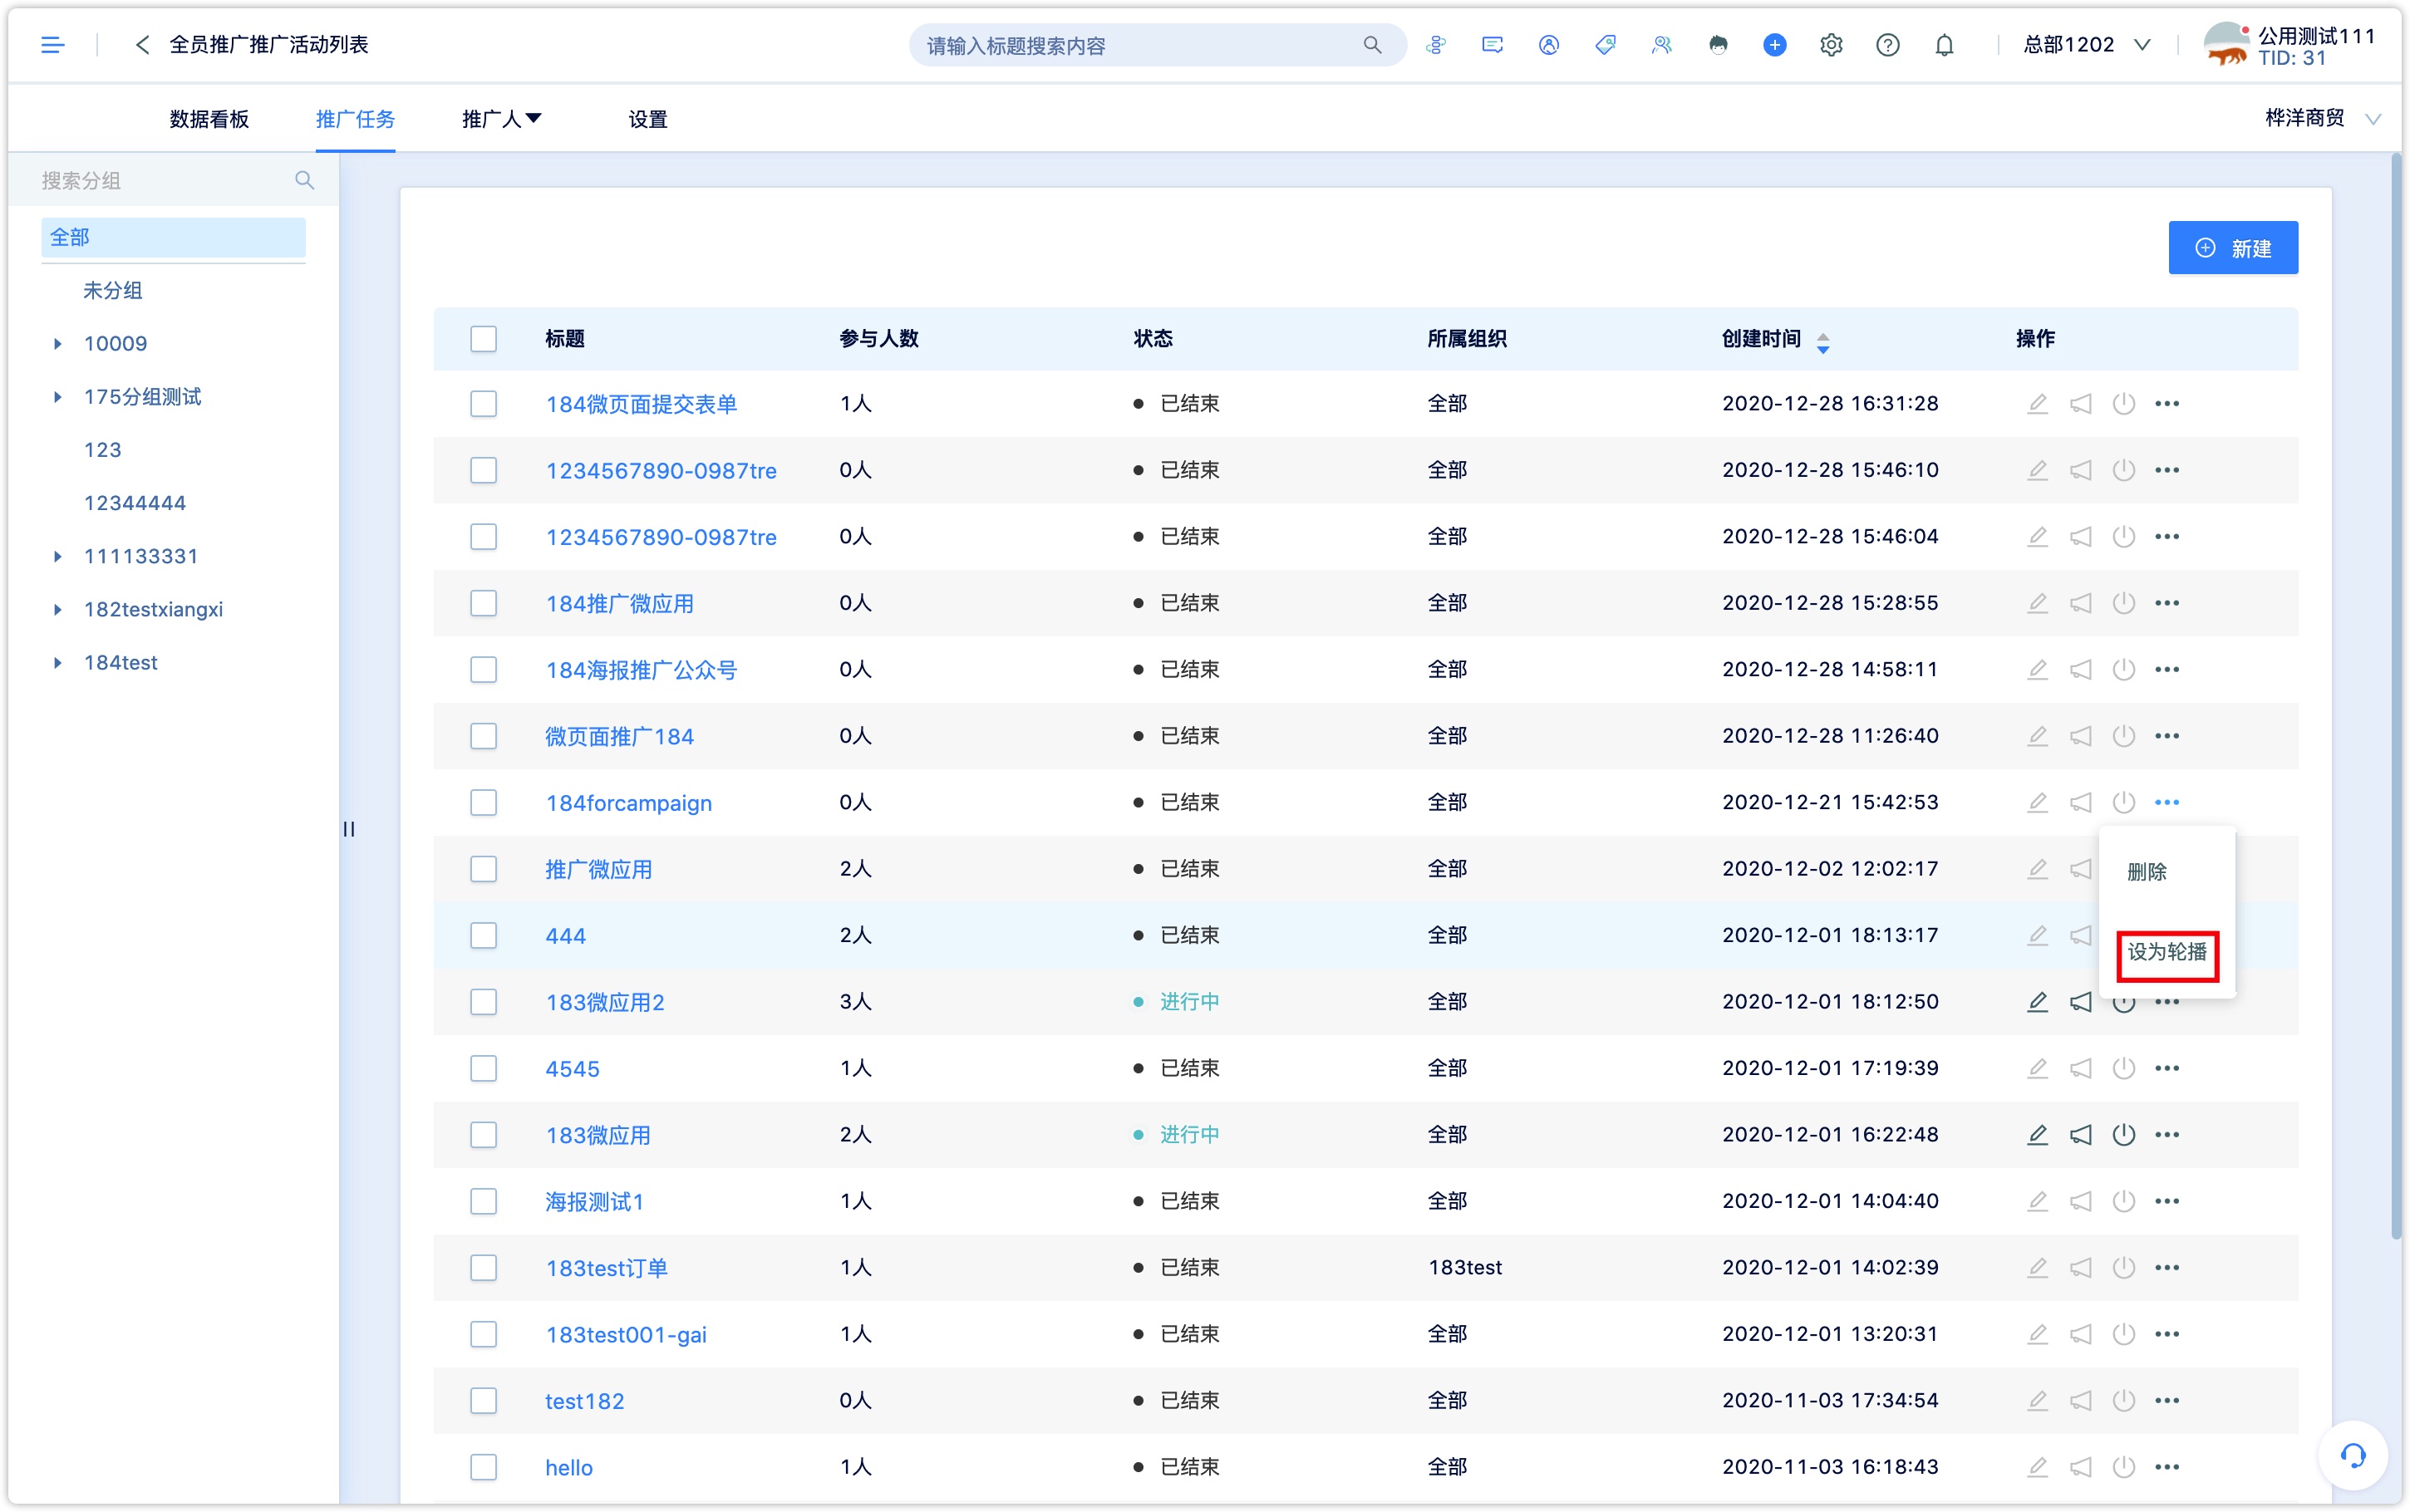Expand the 184test group
2410x1512 pixels.
[58, 663]
